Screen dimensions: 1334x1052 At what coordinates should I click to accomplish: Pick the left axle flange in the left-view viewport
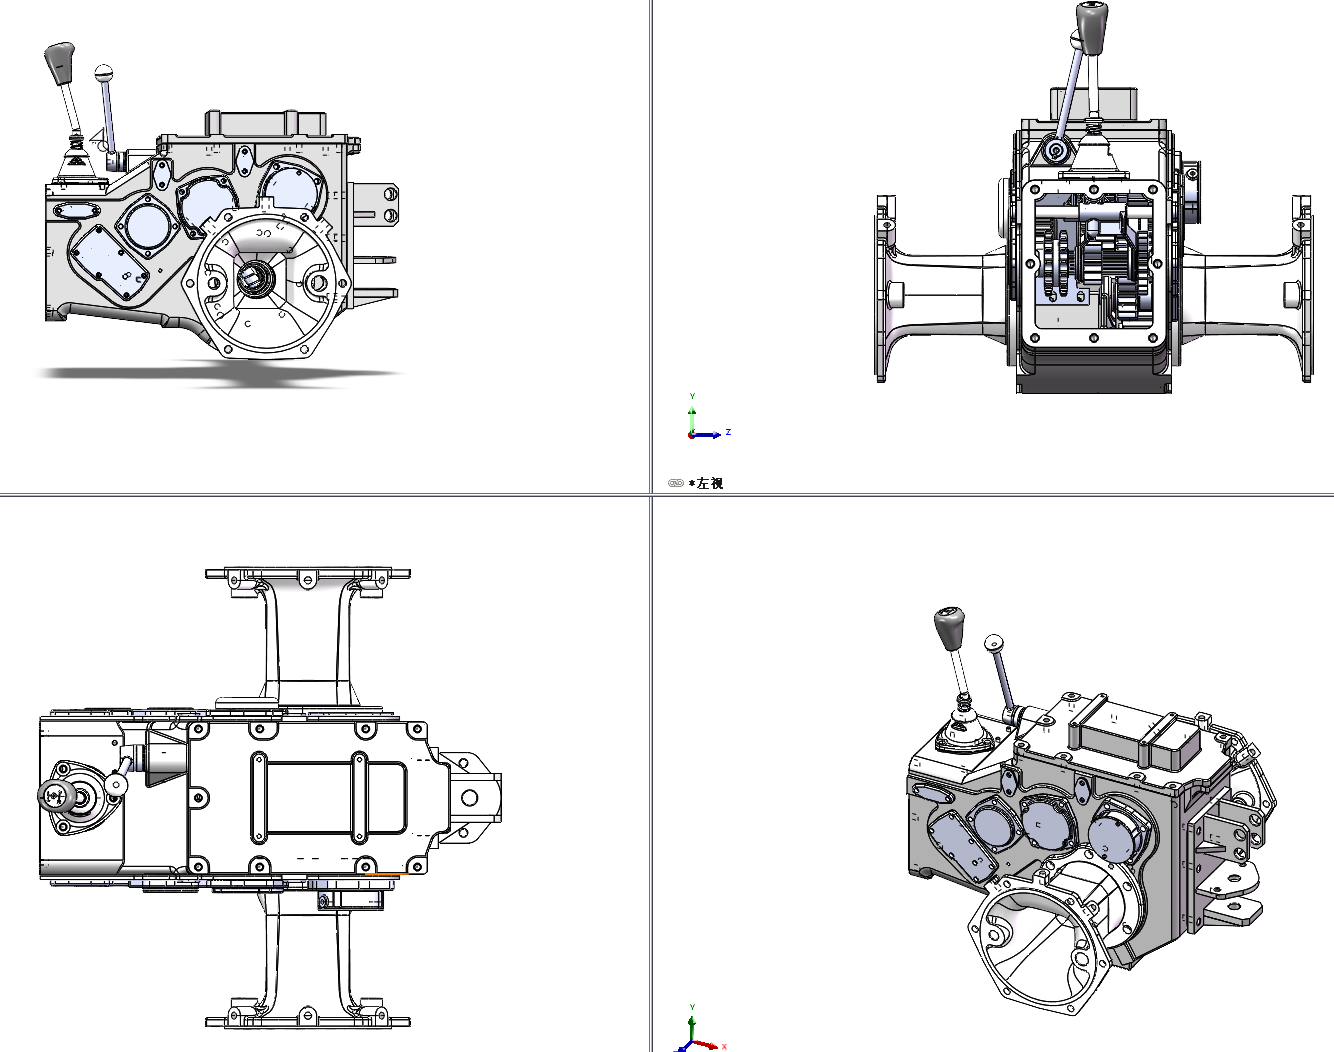[885, 288]
